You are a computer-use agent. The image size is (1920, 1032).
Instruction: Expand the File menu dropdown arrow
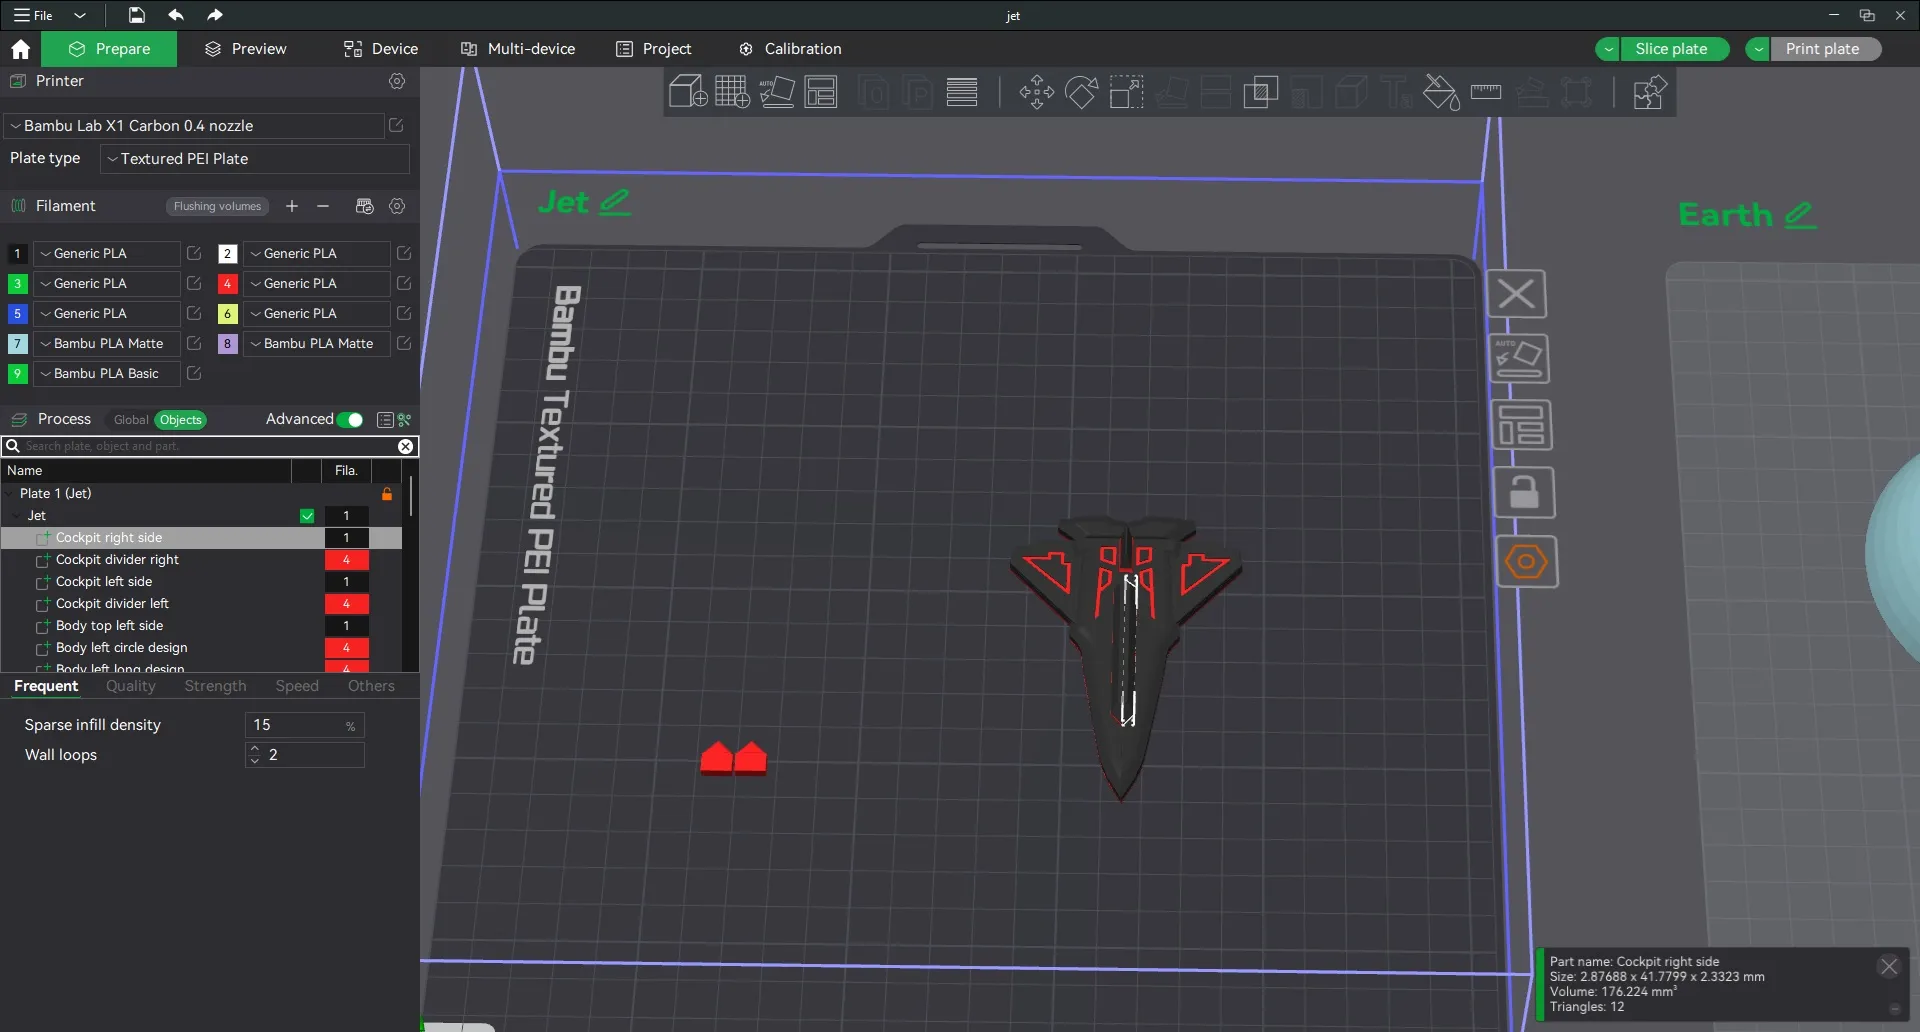(x=80, y=15)
